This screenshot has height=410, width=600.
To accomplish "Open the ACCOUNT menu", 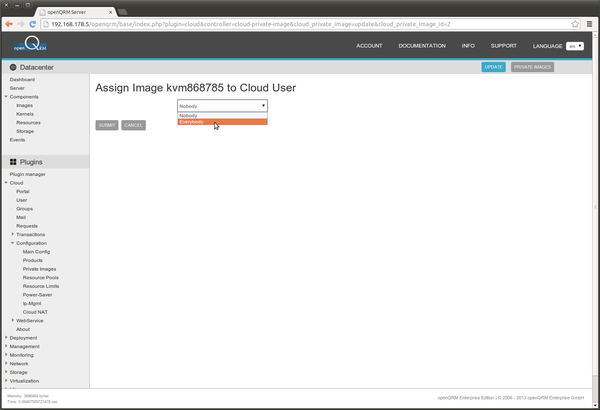I will [x=369, y=46].
